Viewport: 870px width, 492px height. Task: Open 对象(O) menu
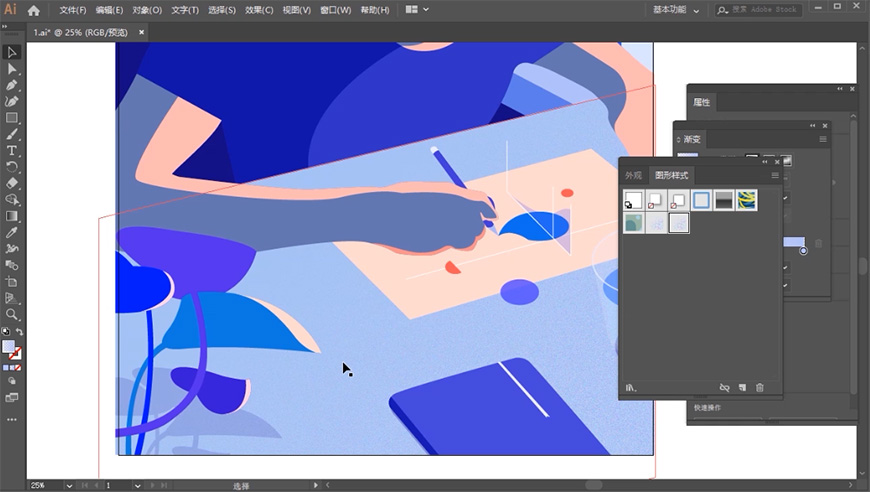coord(147,10)
